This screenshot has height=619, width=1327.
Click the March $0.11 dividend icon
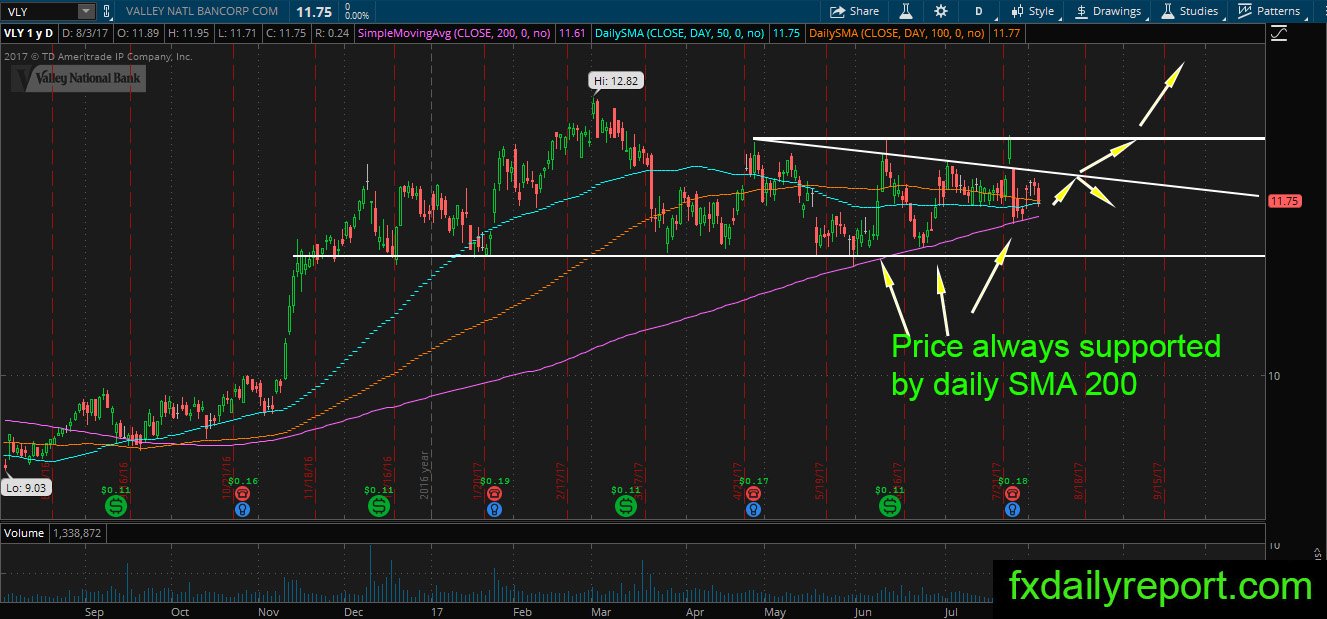[626, 507]
